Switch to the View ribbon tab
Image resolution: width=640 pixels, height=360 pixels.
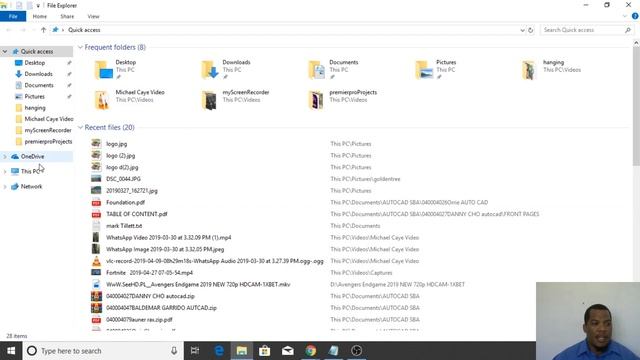(93, 16)
